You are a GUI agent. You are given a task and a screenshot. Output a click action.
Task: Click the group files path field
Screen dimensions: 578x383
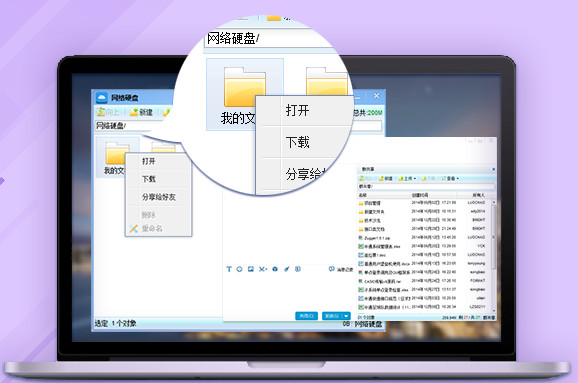(426, 187)
